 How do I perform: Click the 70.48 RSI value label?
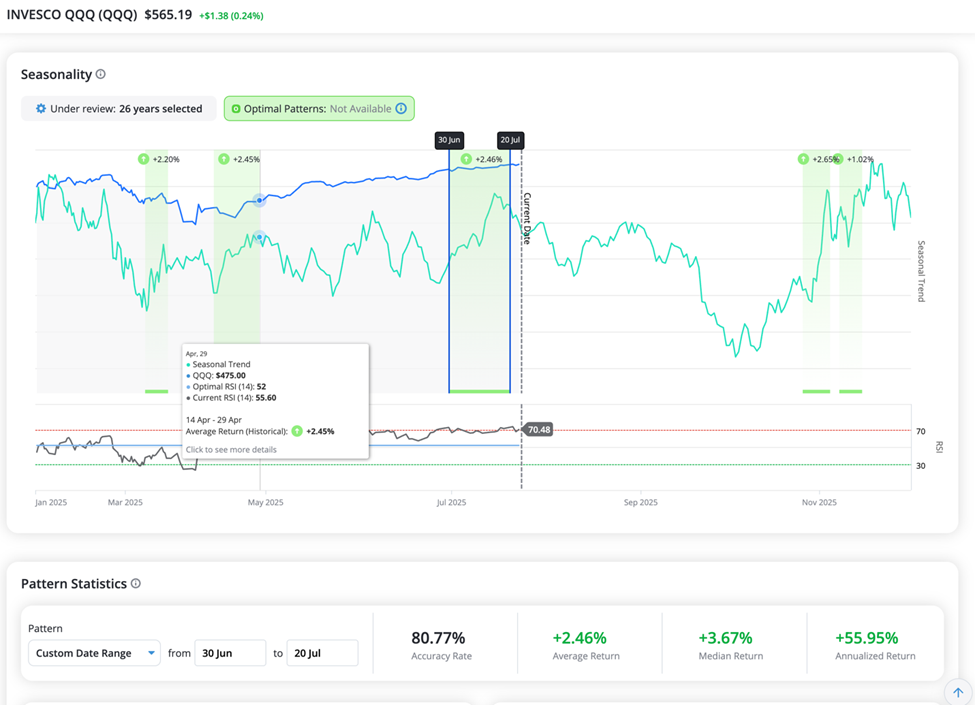pos(539,430)
